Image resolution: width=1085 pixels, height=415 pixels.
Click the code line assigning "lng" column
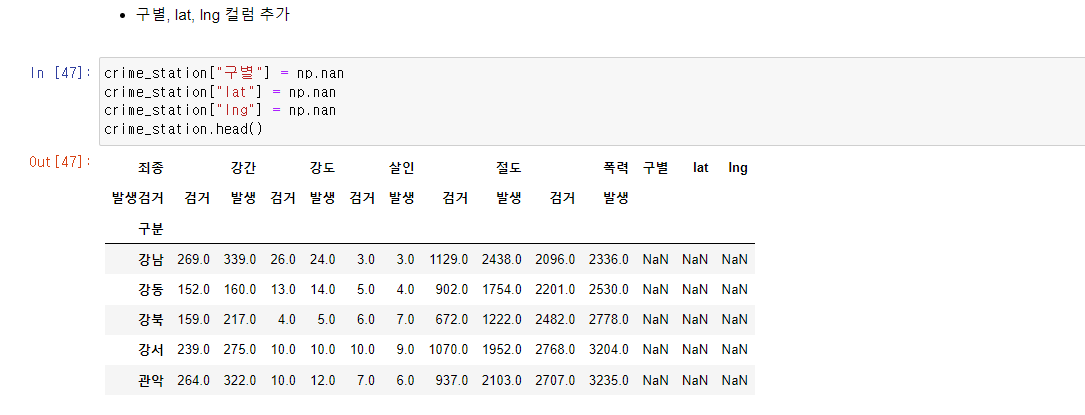[x=220, y=110]
